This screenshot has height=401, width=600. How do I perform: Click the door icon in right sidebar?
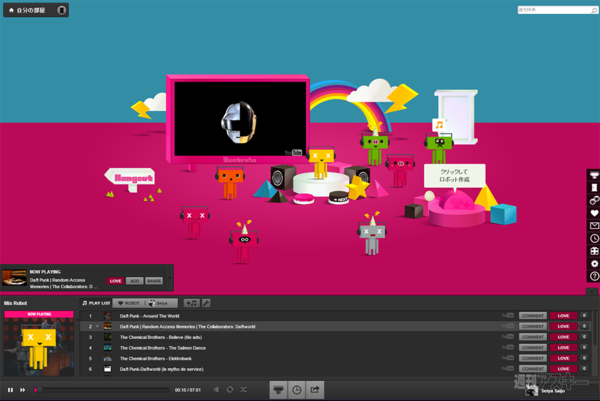tap(594, 187)
